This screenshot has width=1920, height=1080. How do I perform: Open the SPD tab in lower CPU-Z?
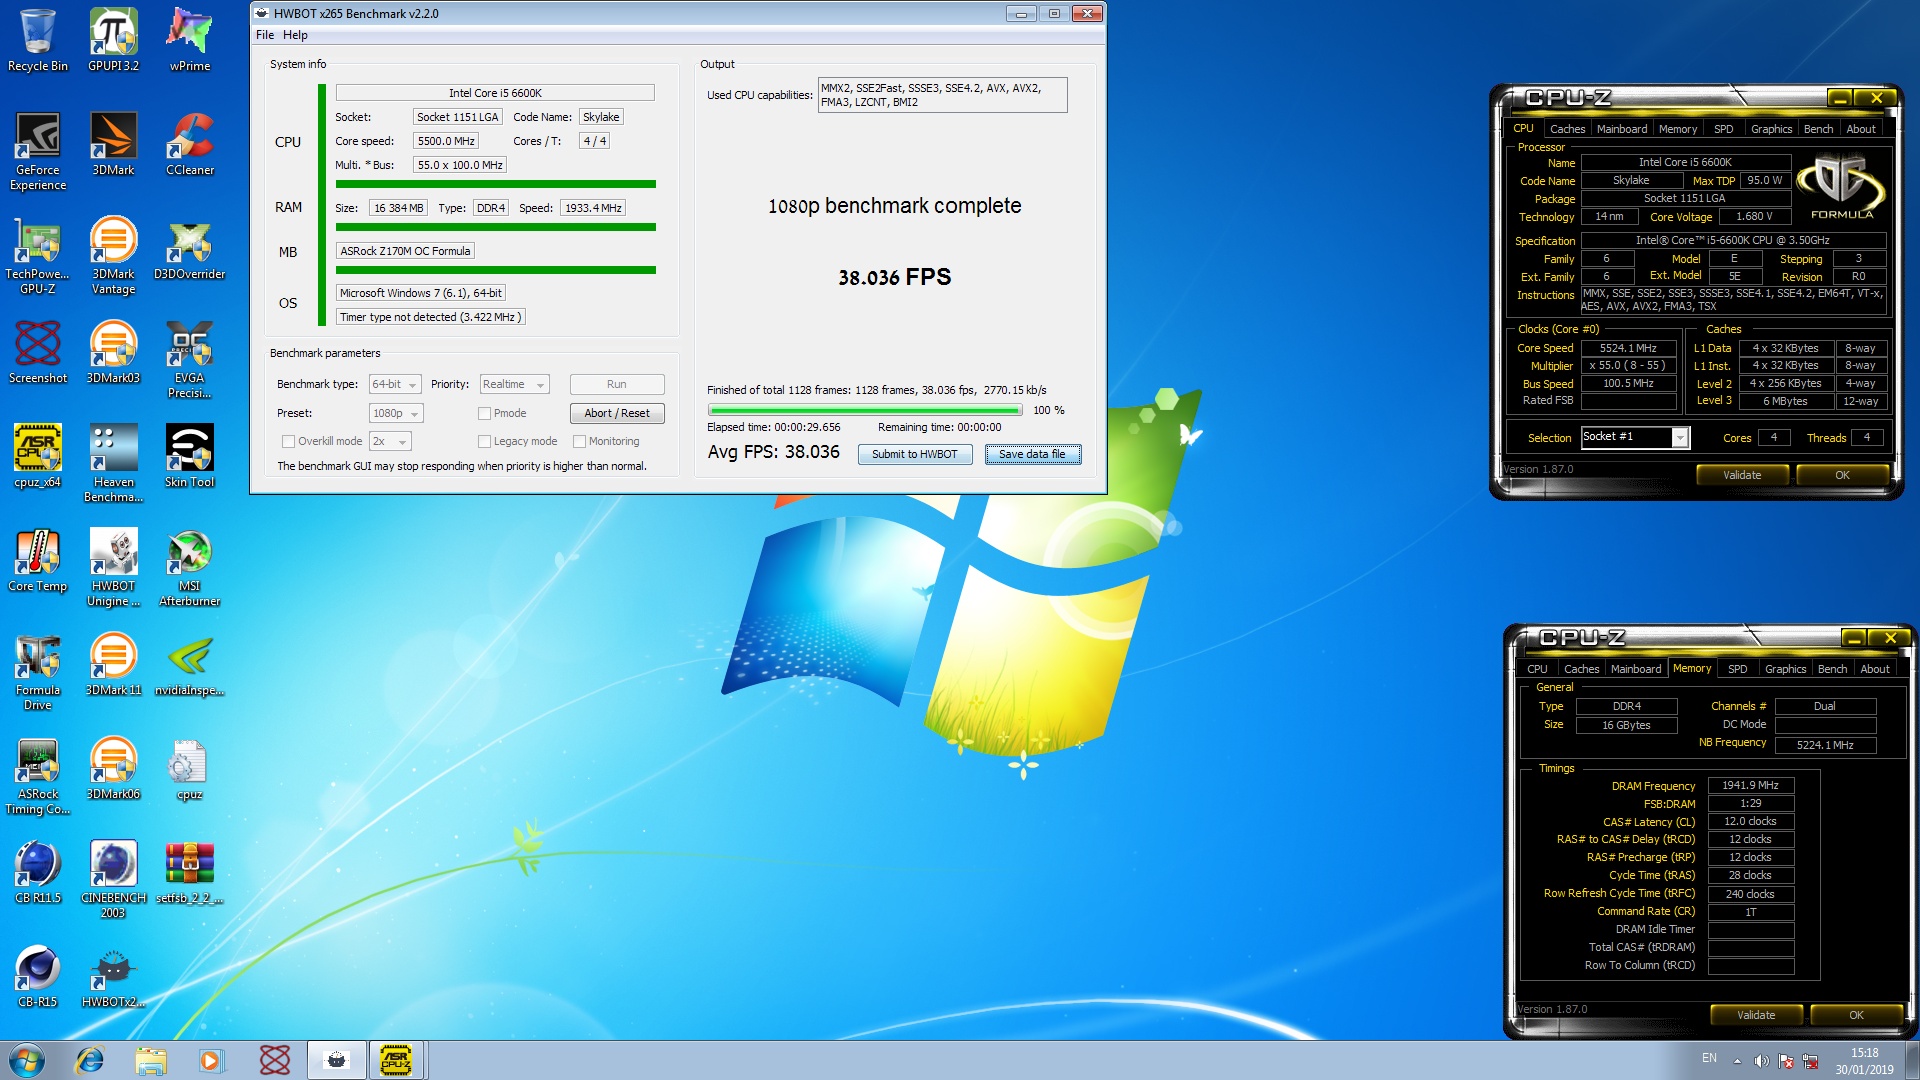(x=1737, y=669)
